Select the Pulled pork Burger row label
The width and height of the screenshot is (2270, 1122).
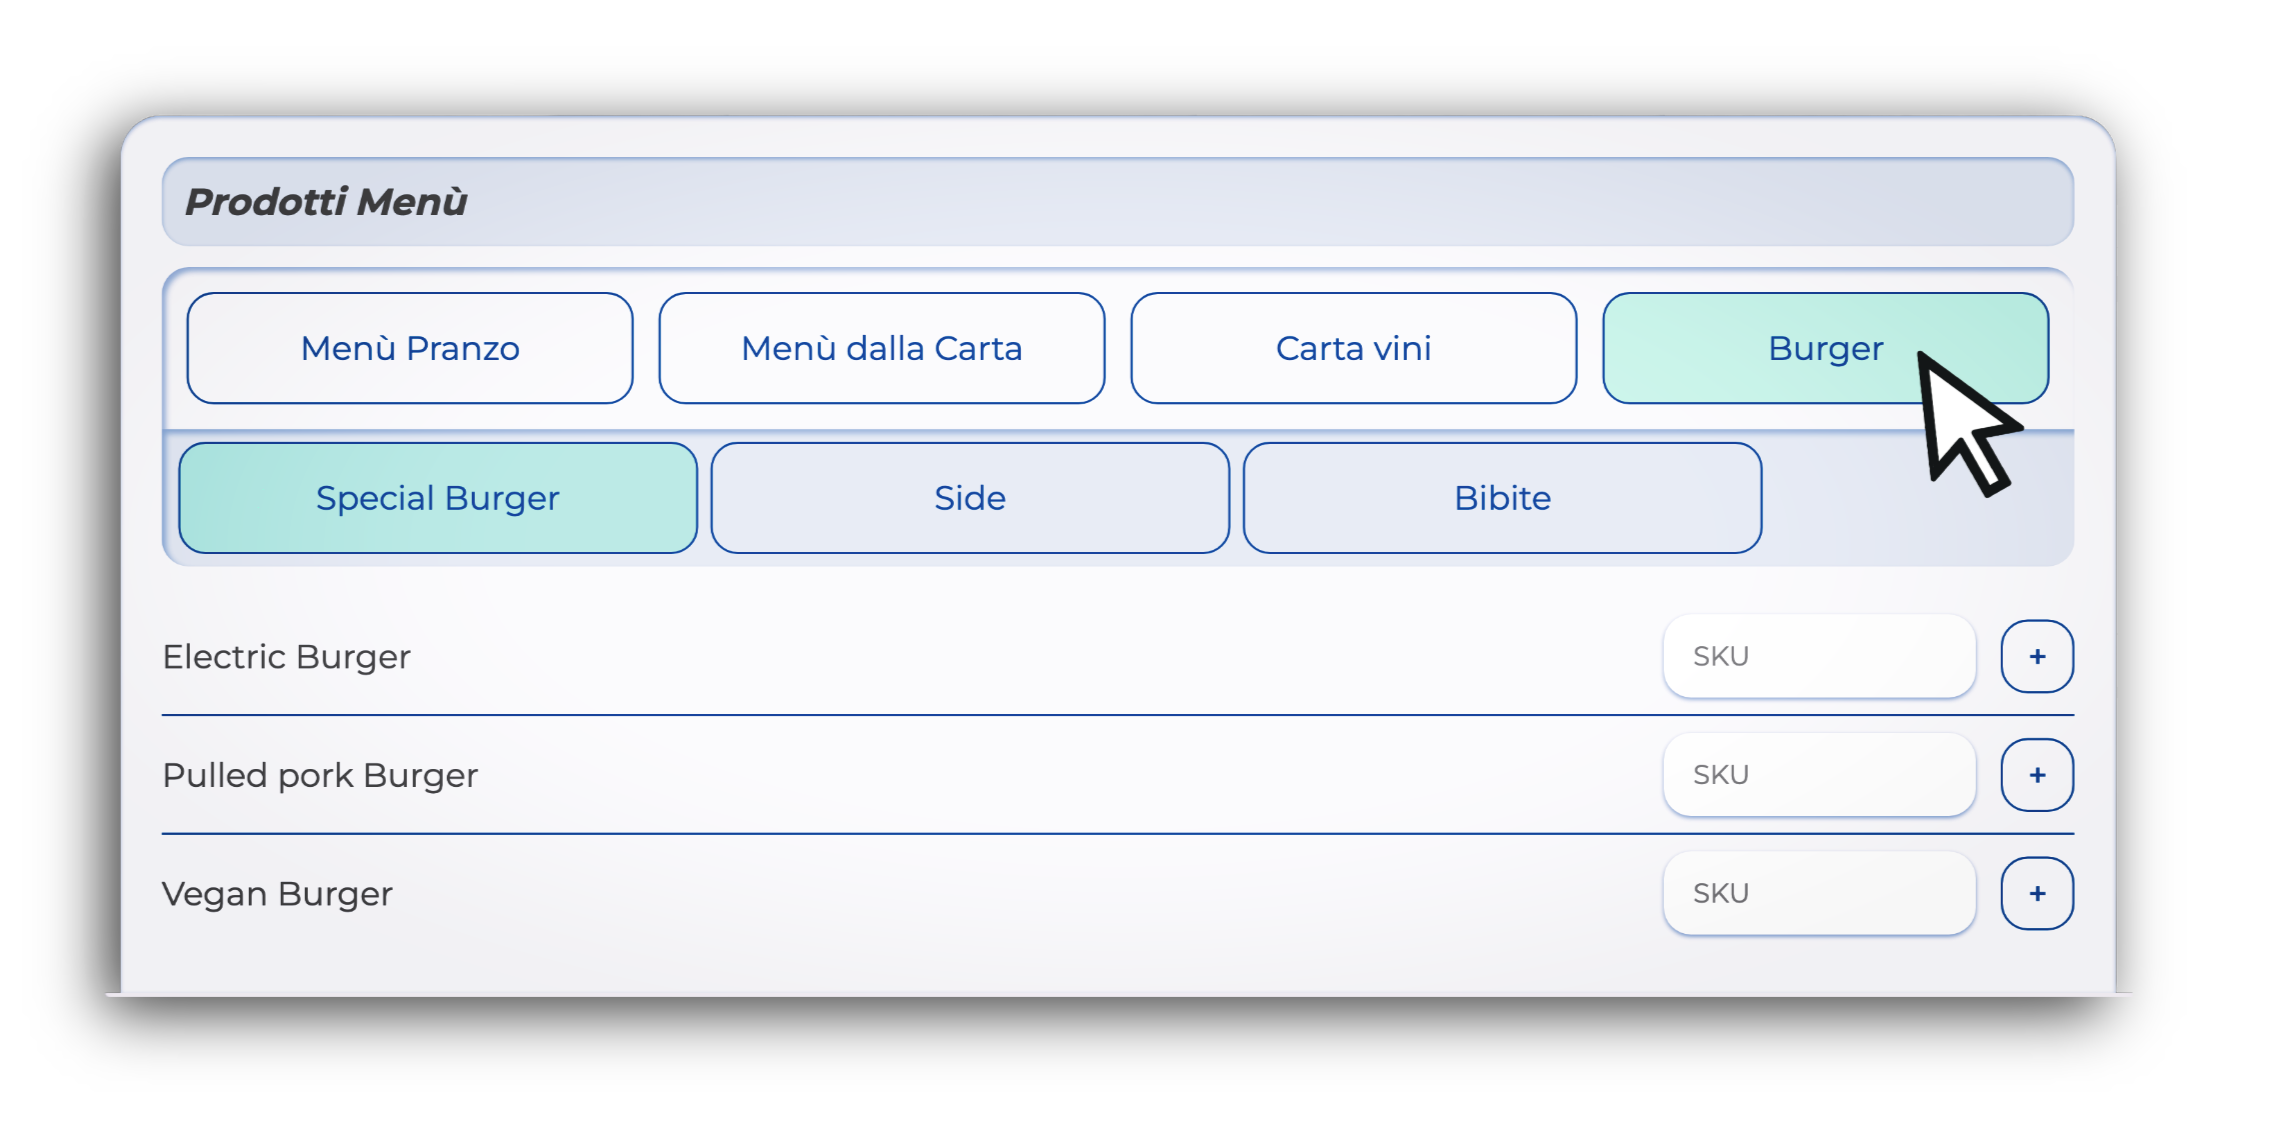pyautogui.click(x=320, y=775)
